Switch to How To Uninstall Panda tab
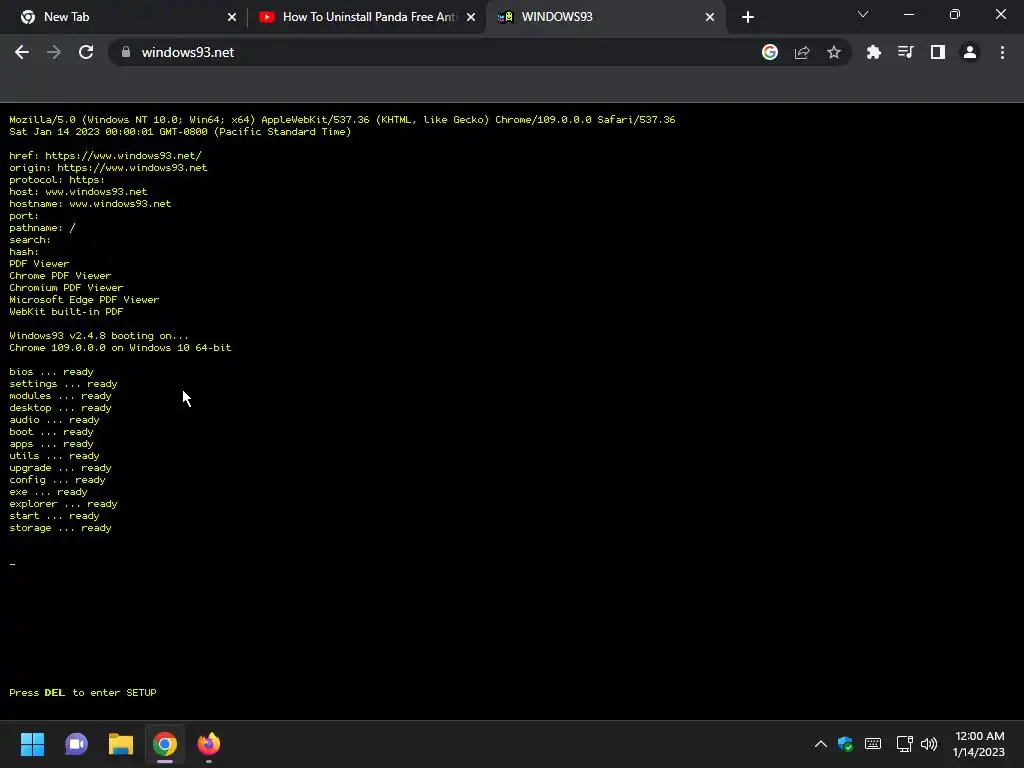 [x=368, y=17]
